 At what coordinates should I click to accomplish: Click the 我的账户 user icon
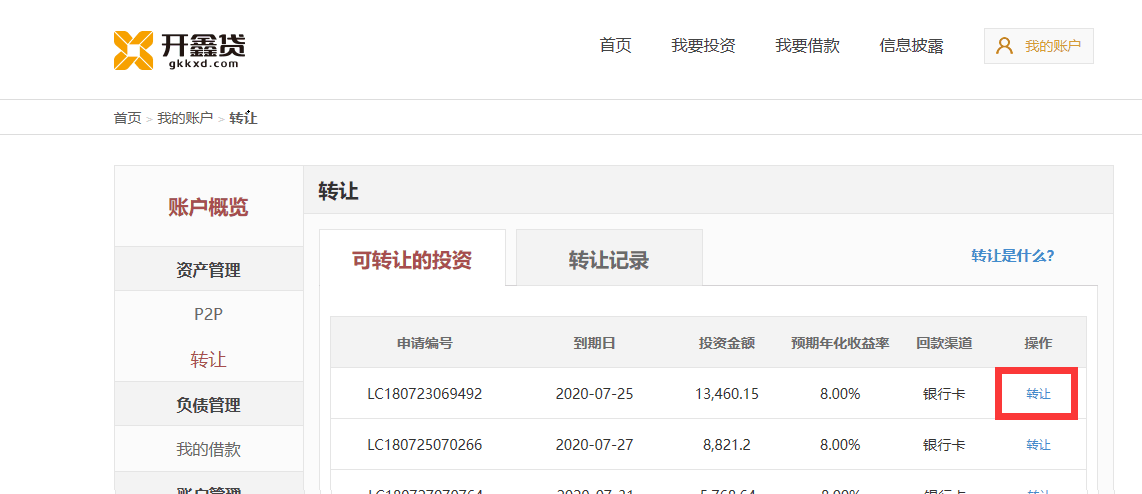tap(1004, 46)
